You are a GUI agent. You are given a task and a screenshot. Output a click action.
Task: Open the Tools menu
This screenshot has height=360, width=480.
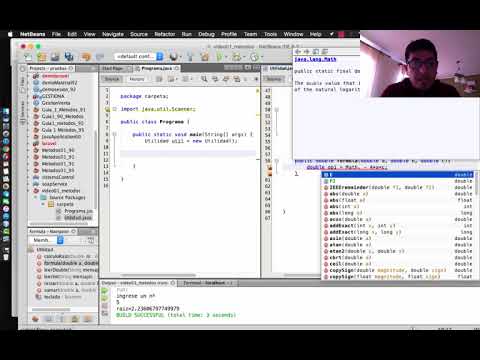click(270, 34)
